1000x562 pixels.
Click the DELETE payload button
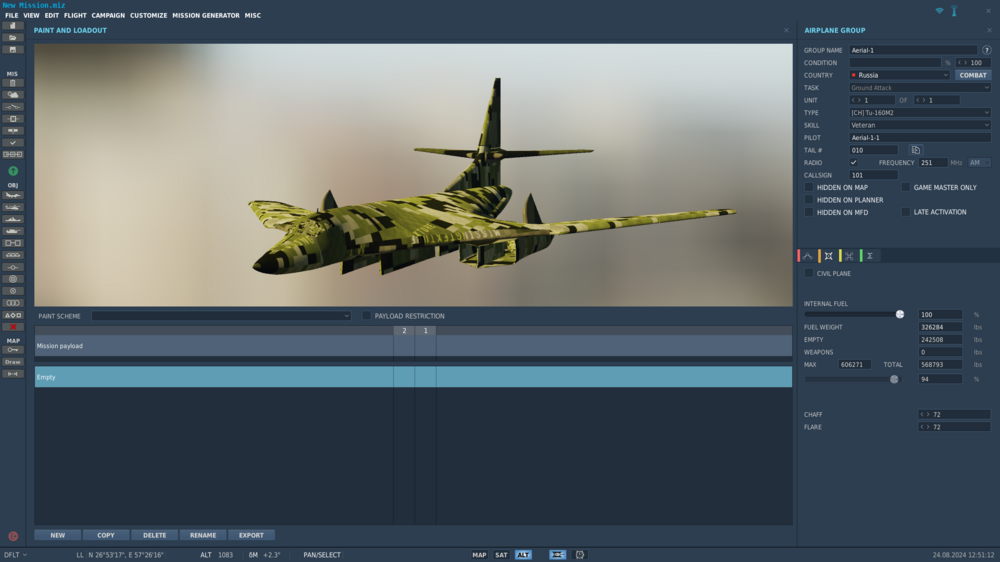(154, 535)
